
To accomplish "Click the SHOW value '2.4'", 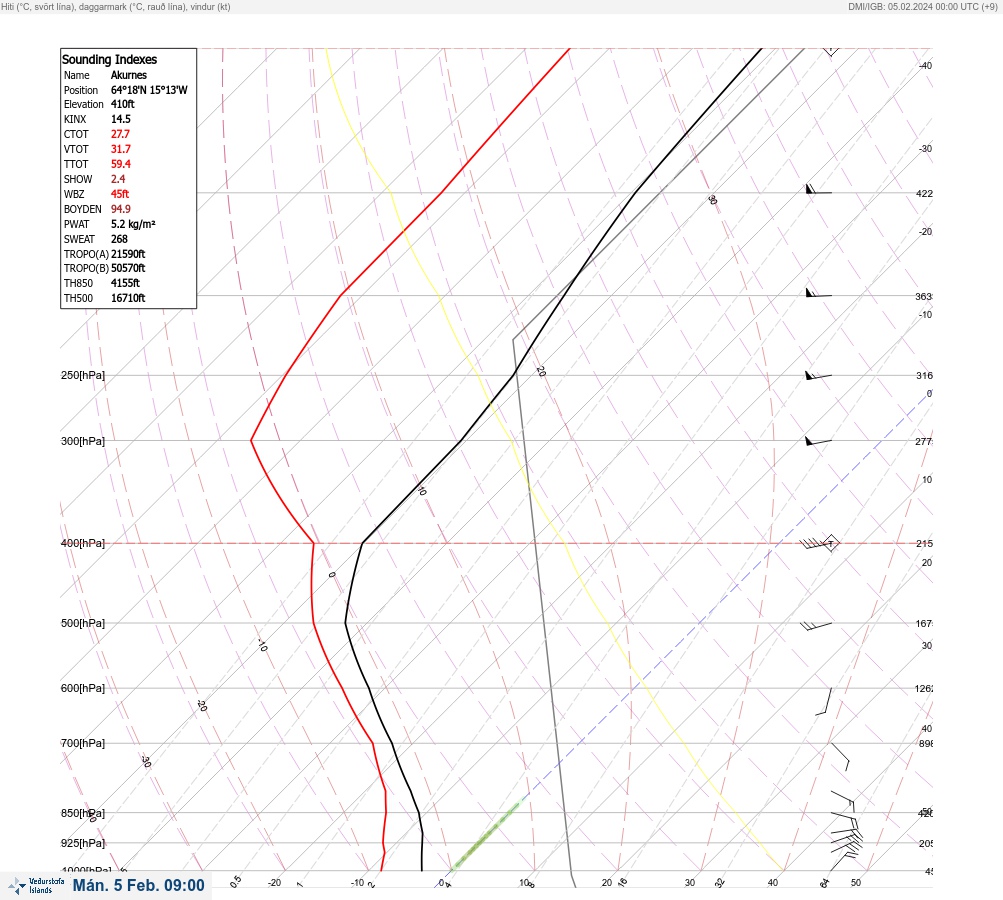I will [118, 179].
